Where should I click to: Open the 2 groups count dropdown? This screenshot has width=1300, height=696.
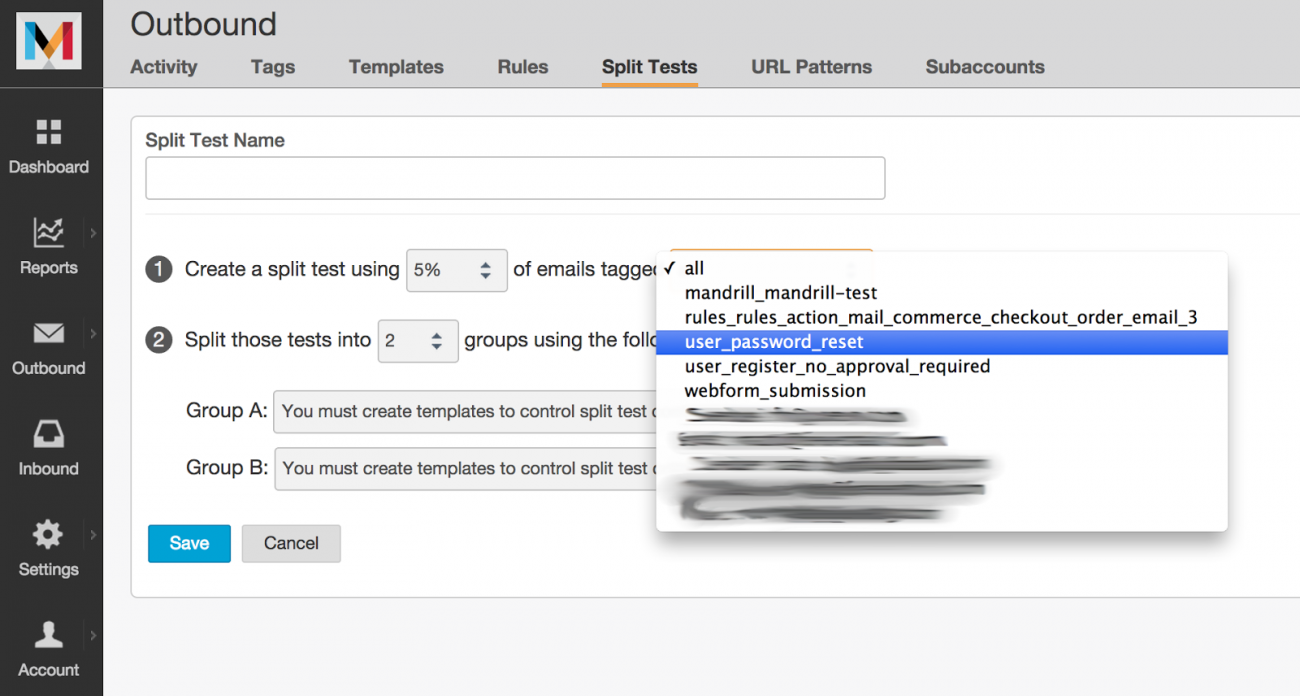[418, 341]
